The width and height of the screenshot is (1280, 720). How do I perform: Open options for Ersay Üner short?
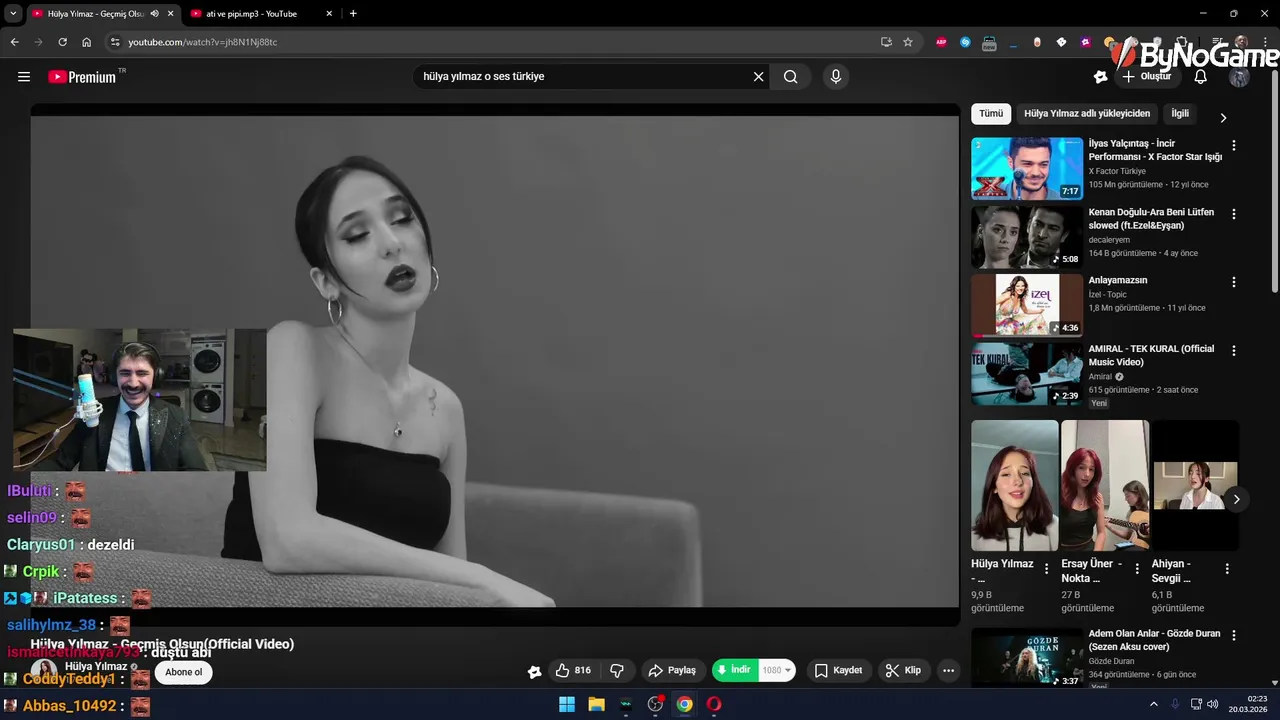coord(1137,569)
